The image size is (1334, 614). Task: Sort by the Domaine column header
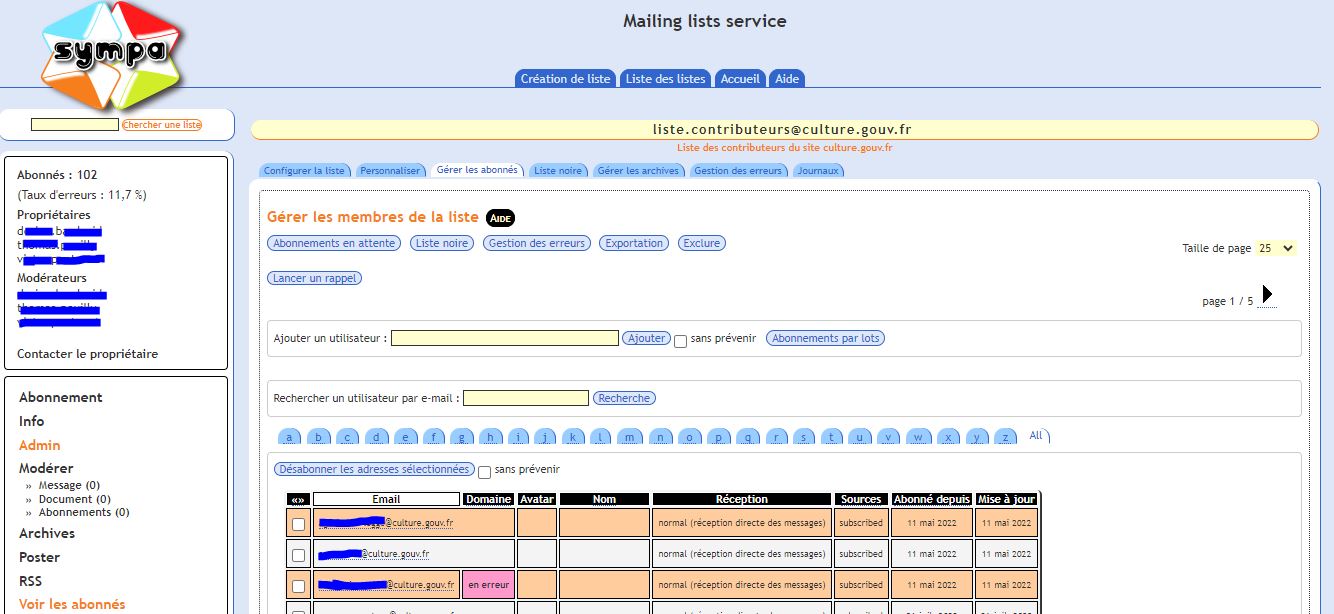488,499
